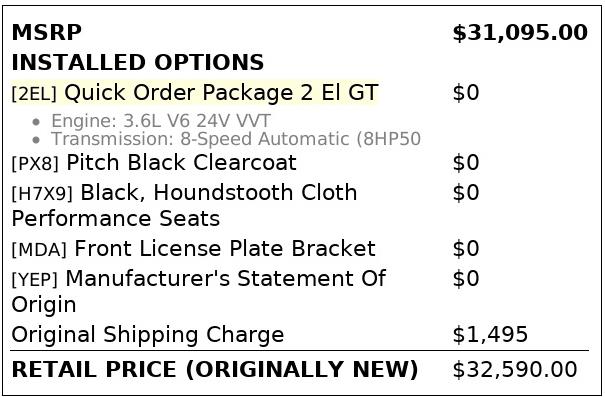The height and width of the screenshot is (397, 605).
Task: Click the RETAIL PRICE (ORIGINALLY NEW) label
Action: [215, 370]
